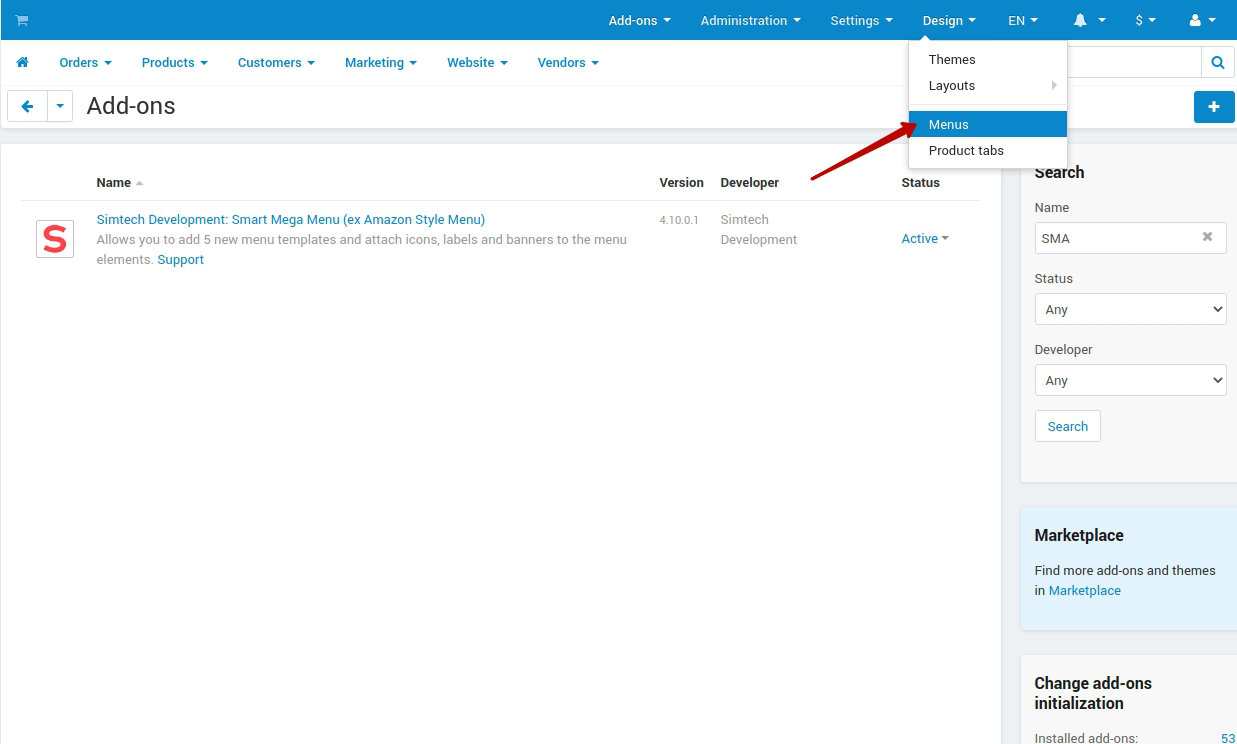
Task: Click the Change add-ons initialization heading
Action: 1093,693
